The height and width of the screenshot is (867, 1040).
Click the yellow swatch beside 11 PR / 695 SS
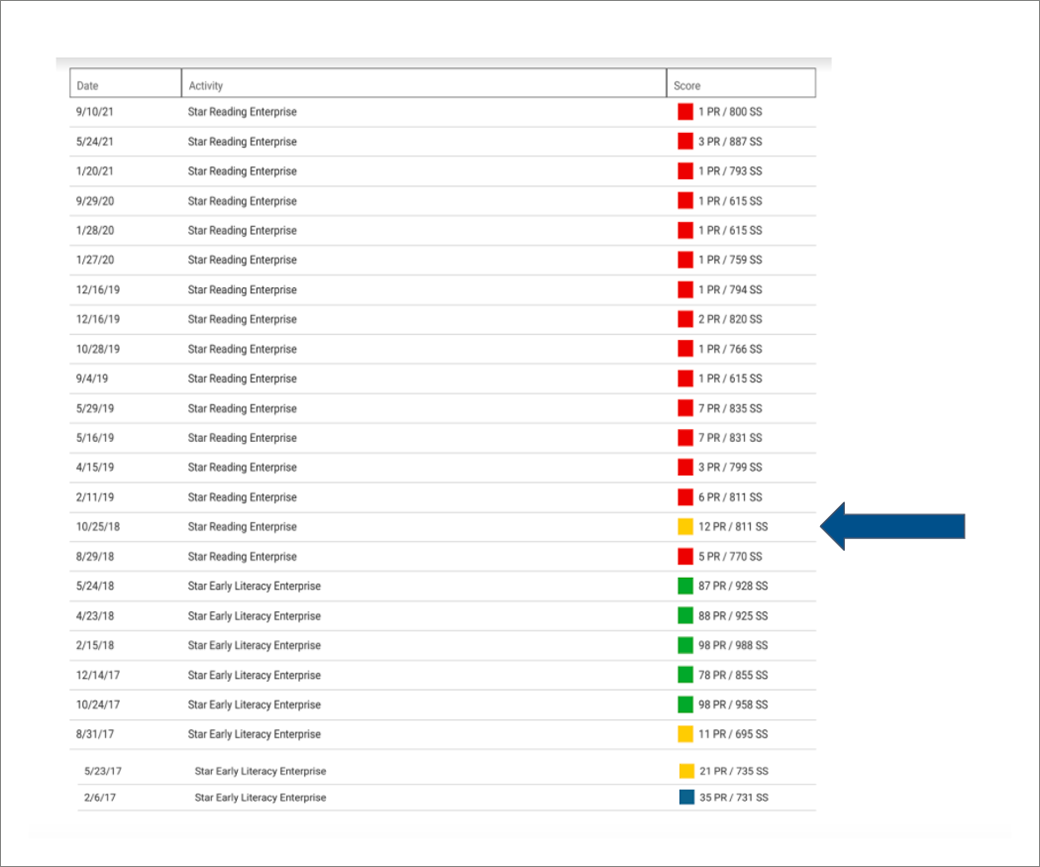[x=685, y=734]
